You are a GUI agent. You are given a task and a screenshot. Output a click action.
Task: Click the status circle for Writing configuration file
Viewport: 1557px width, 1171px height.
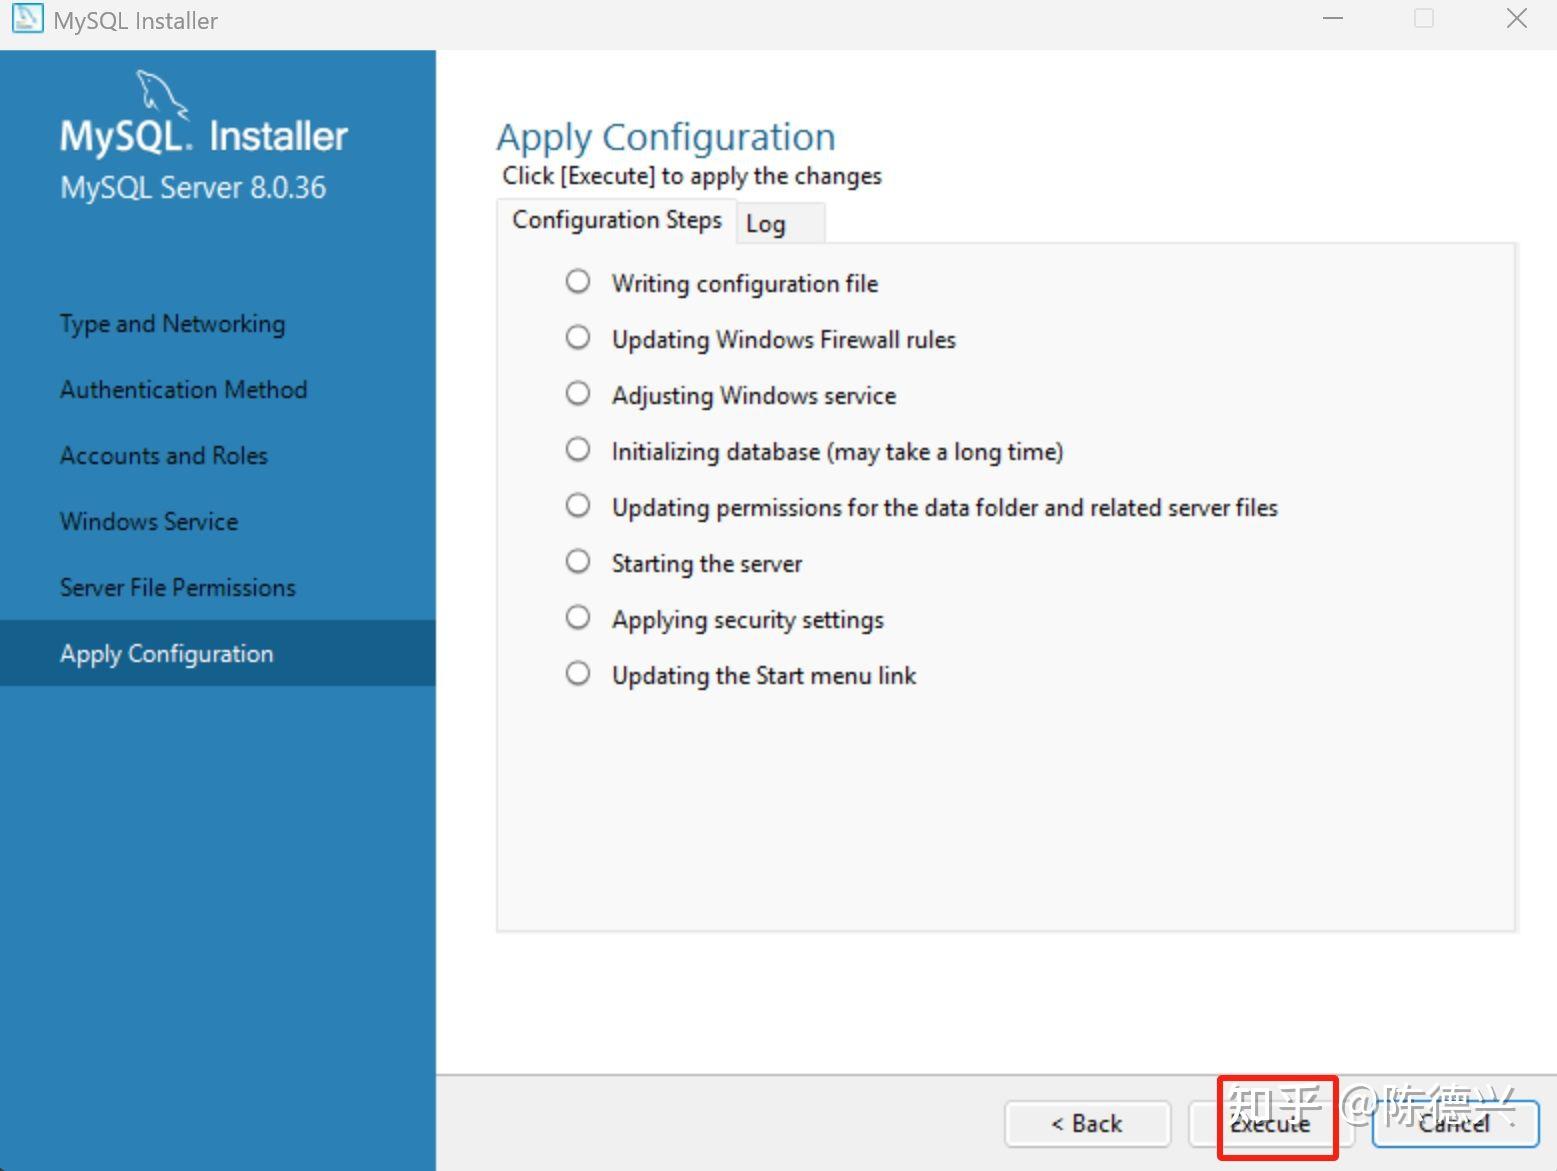(578, 282)
